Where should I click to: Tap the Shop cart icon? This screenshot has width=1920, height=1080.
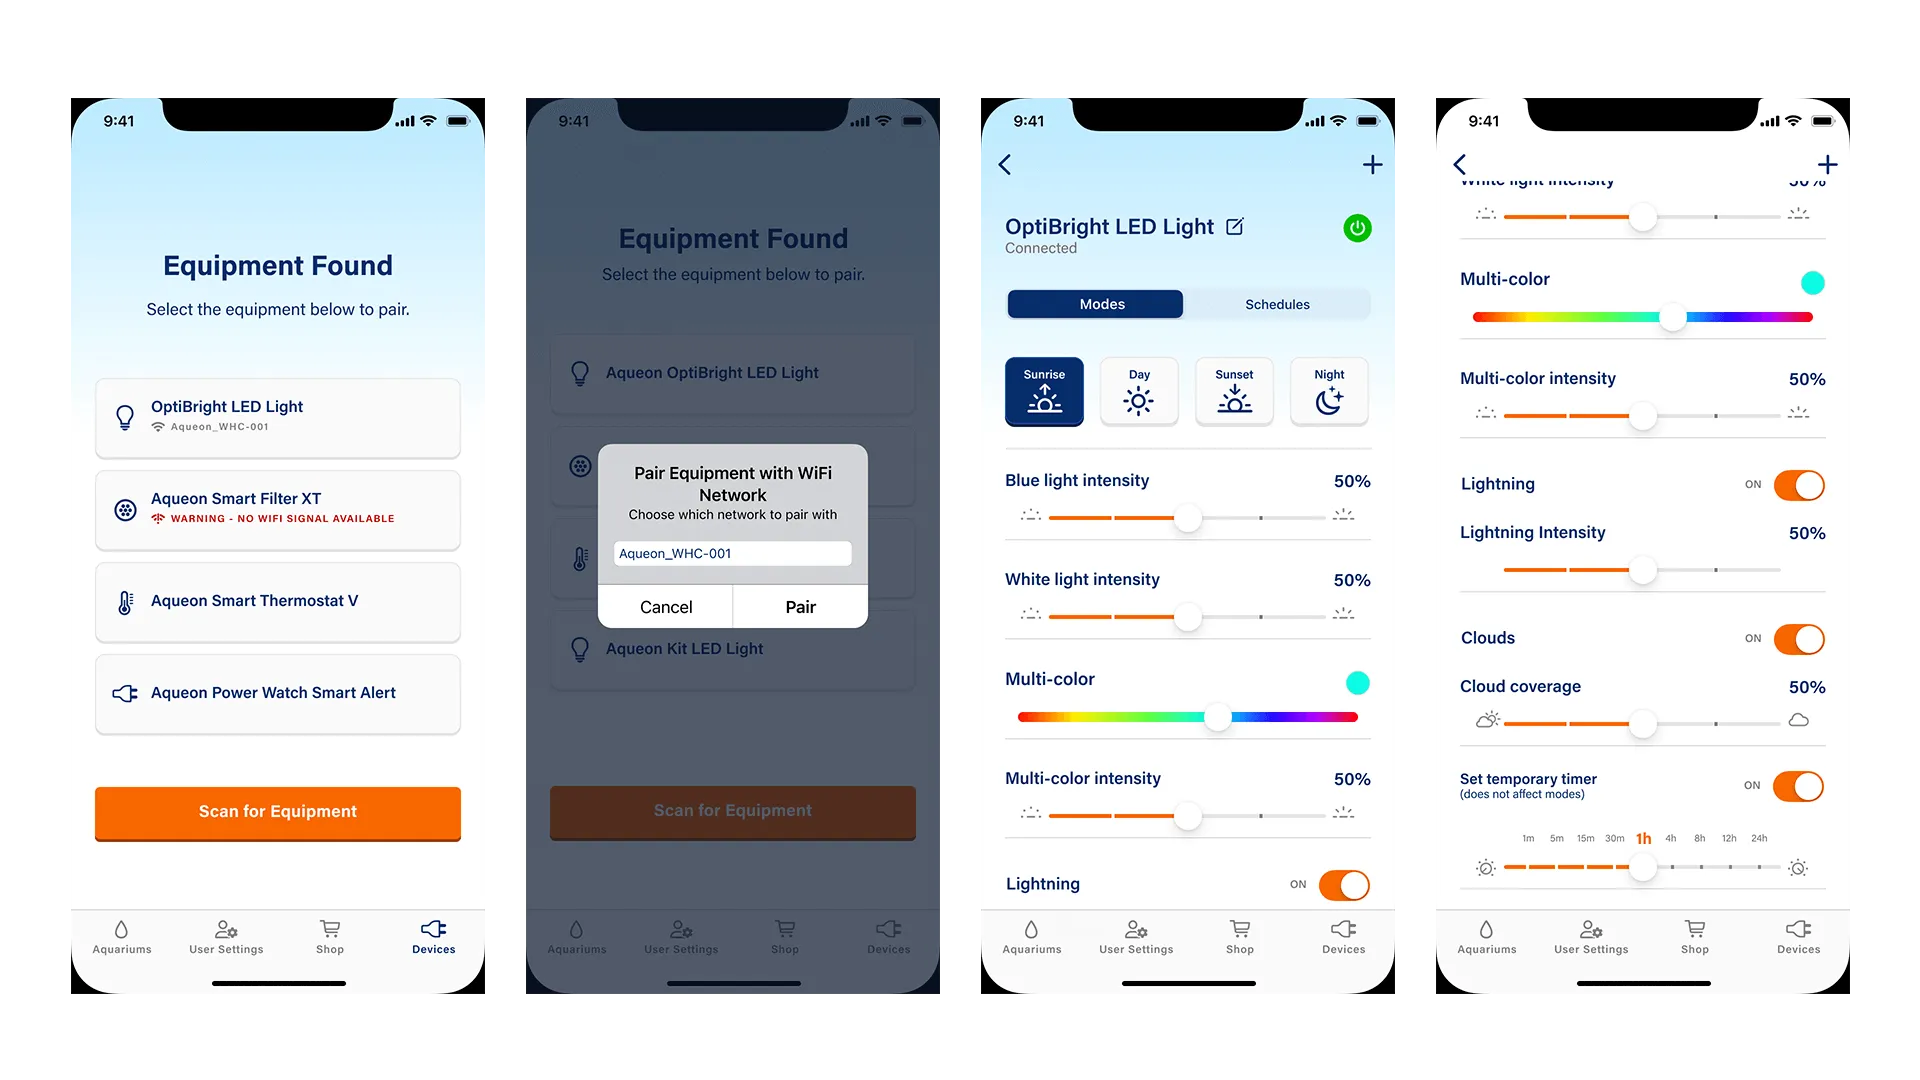330,930
